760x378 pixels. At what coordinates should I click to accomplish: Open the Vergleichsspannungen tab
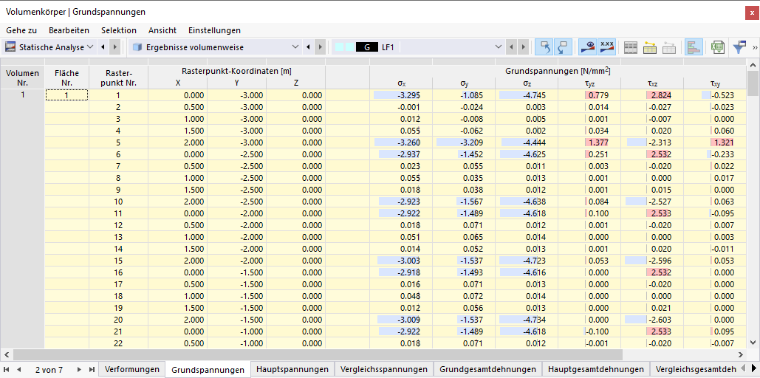click(384, 369)
